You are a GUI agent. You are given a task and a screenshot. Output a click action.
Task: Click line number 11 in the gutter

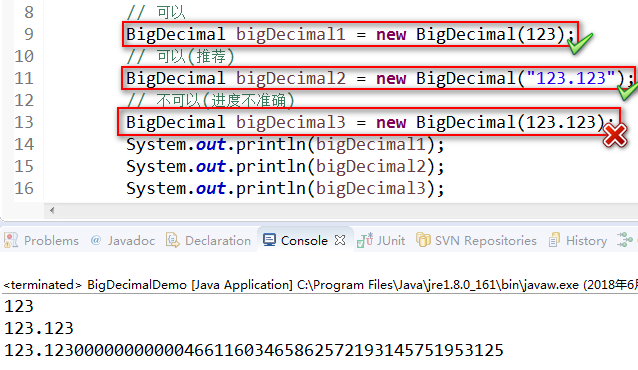tap(24, 78)
